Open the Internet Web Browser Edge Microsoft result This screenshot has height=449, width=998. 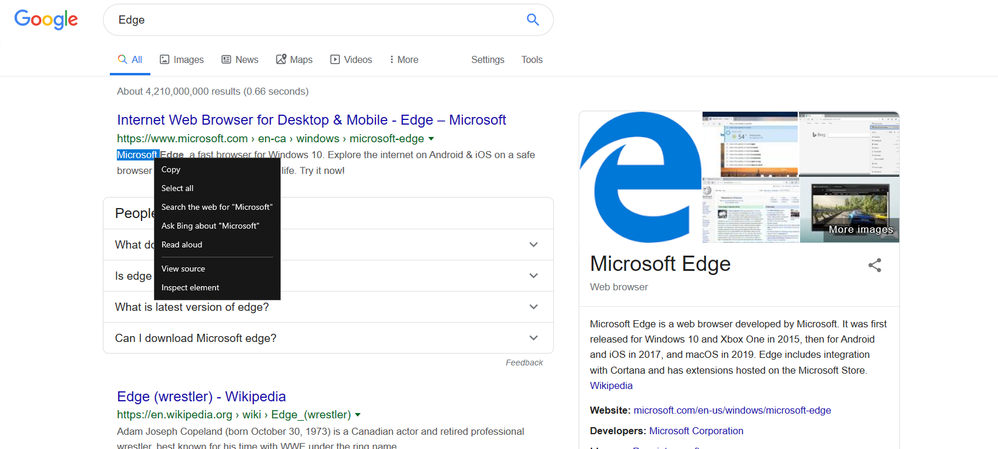coord(311,120)
